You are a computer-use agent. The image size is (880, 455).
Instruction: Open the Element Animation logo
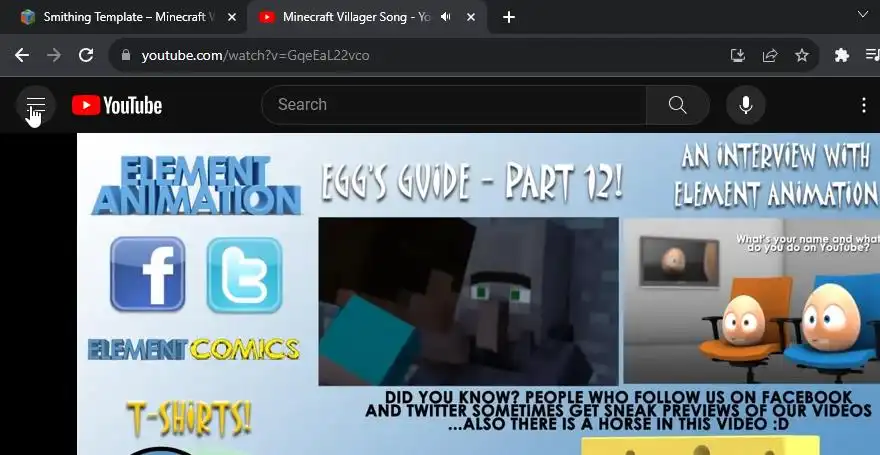[196, 185]
